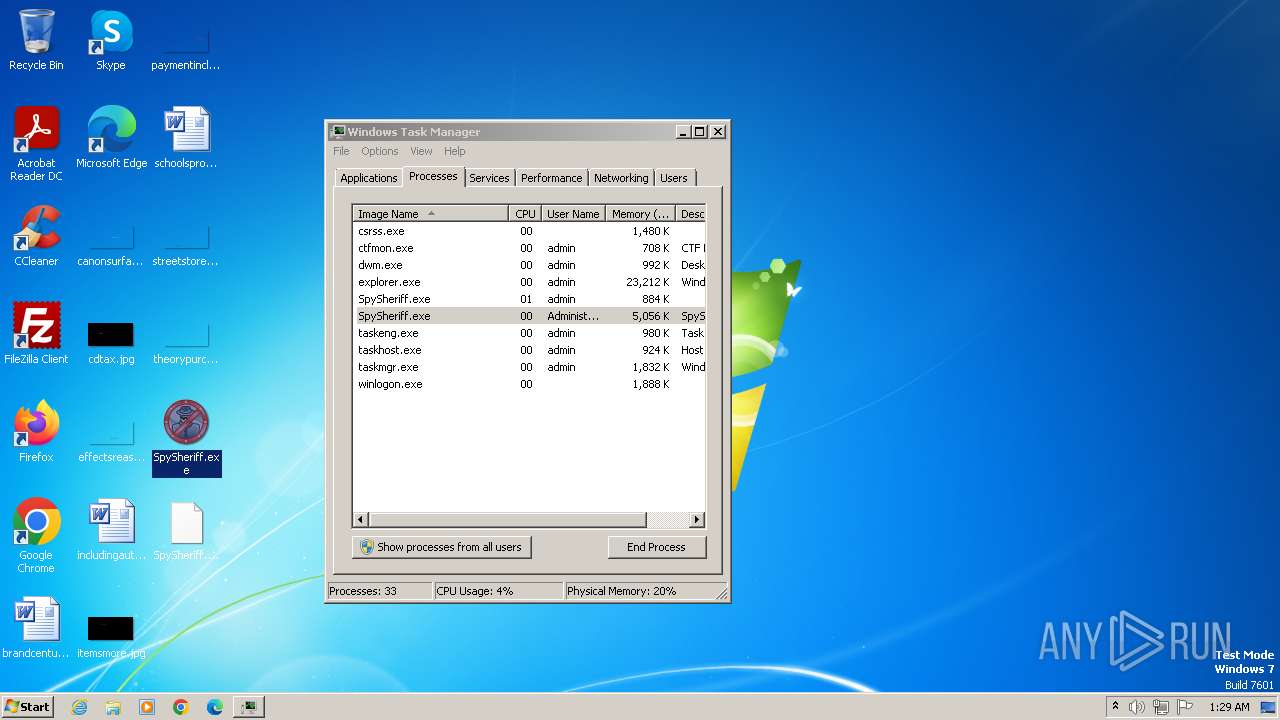Open the View menu in Task Manager
This screenshot has width=1280, height=720.
click(x=421, y=151)
